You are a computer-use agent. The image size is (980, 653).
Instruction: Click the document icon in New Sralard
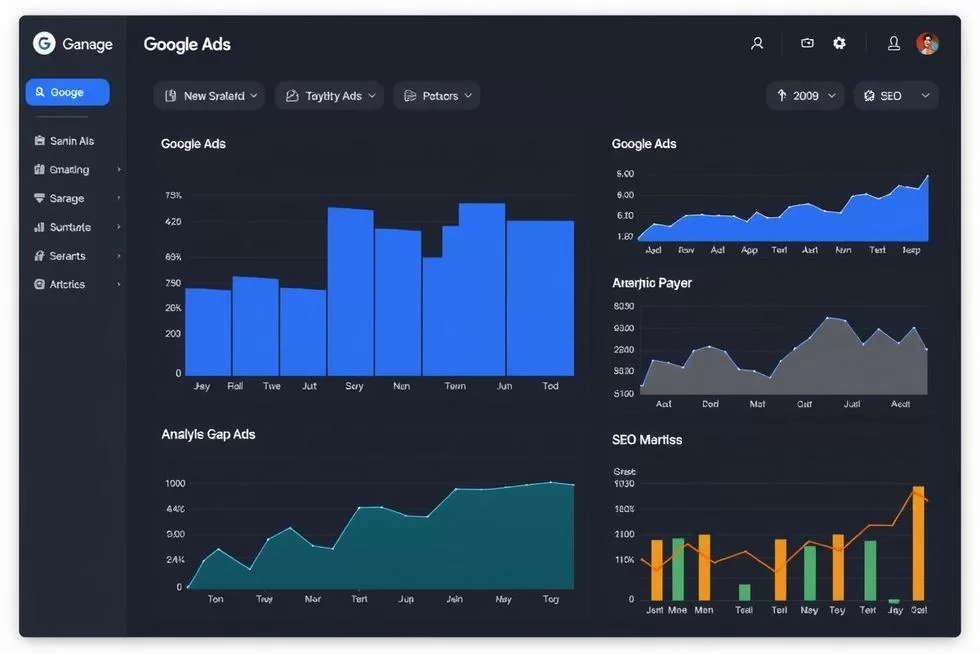(170, 96)
